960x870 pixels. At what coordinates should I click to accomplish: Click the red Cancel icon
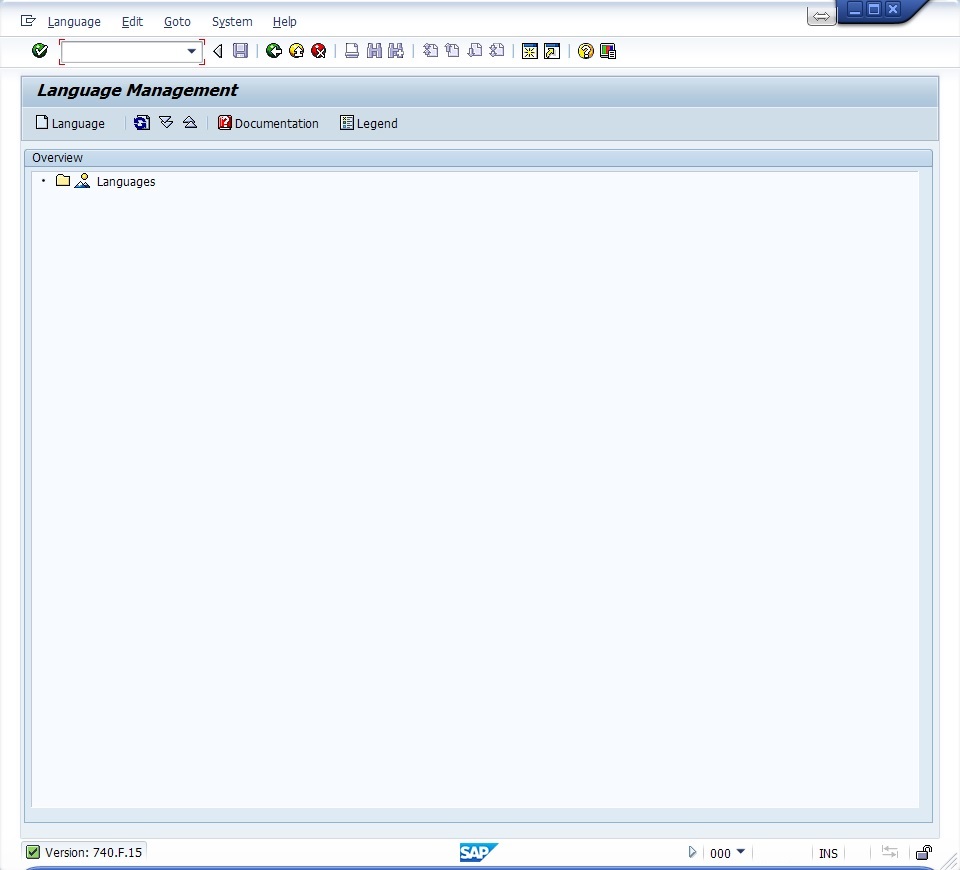318,51
